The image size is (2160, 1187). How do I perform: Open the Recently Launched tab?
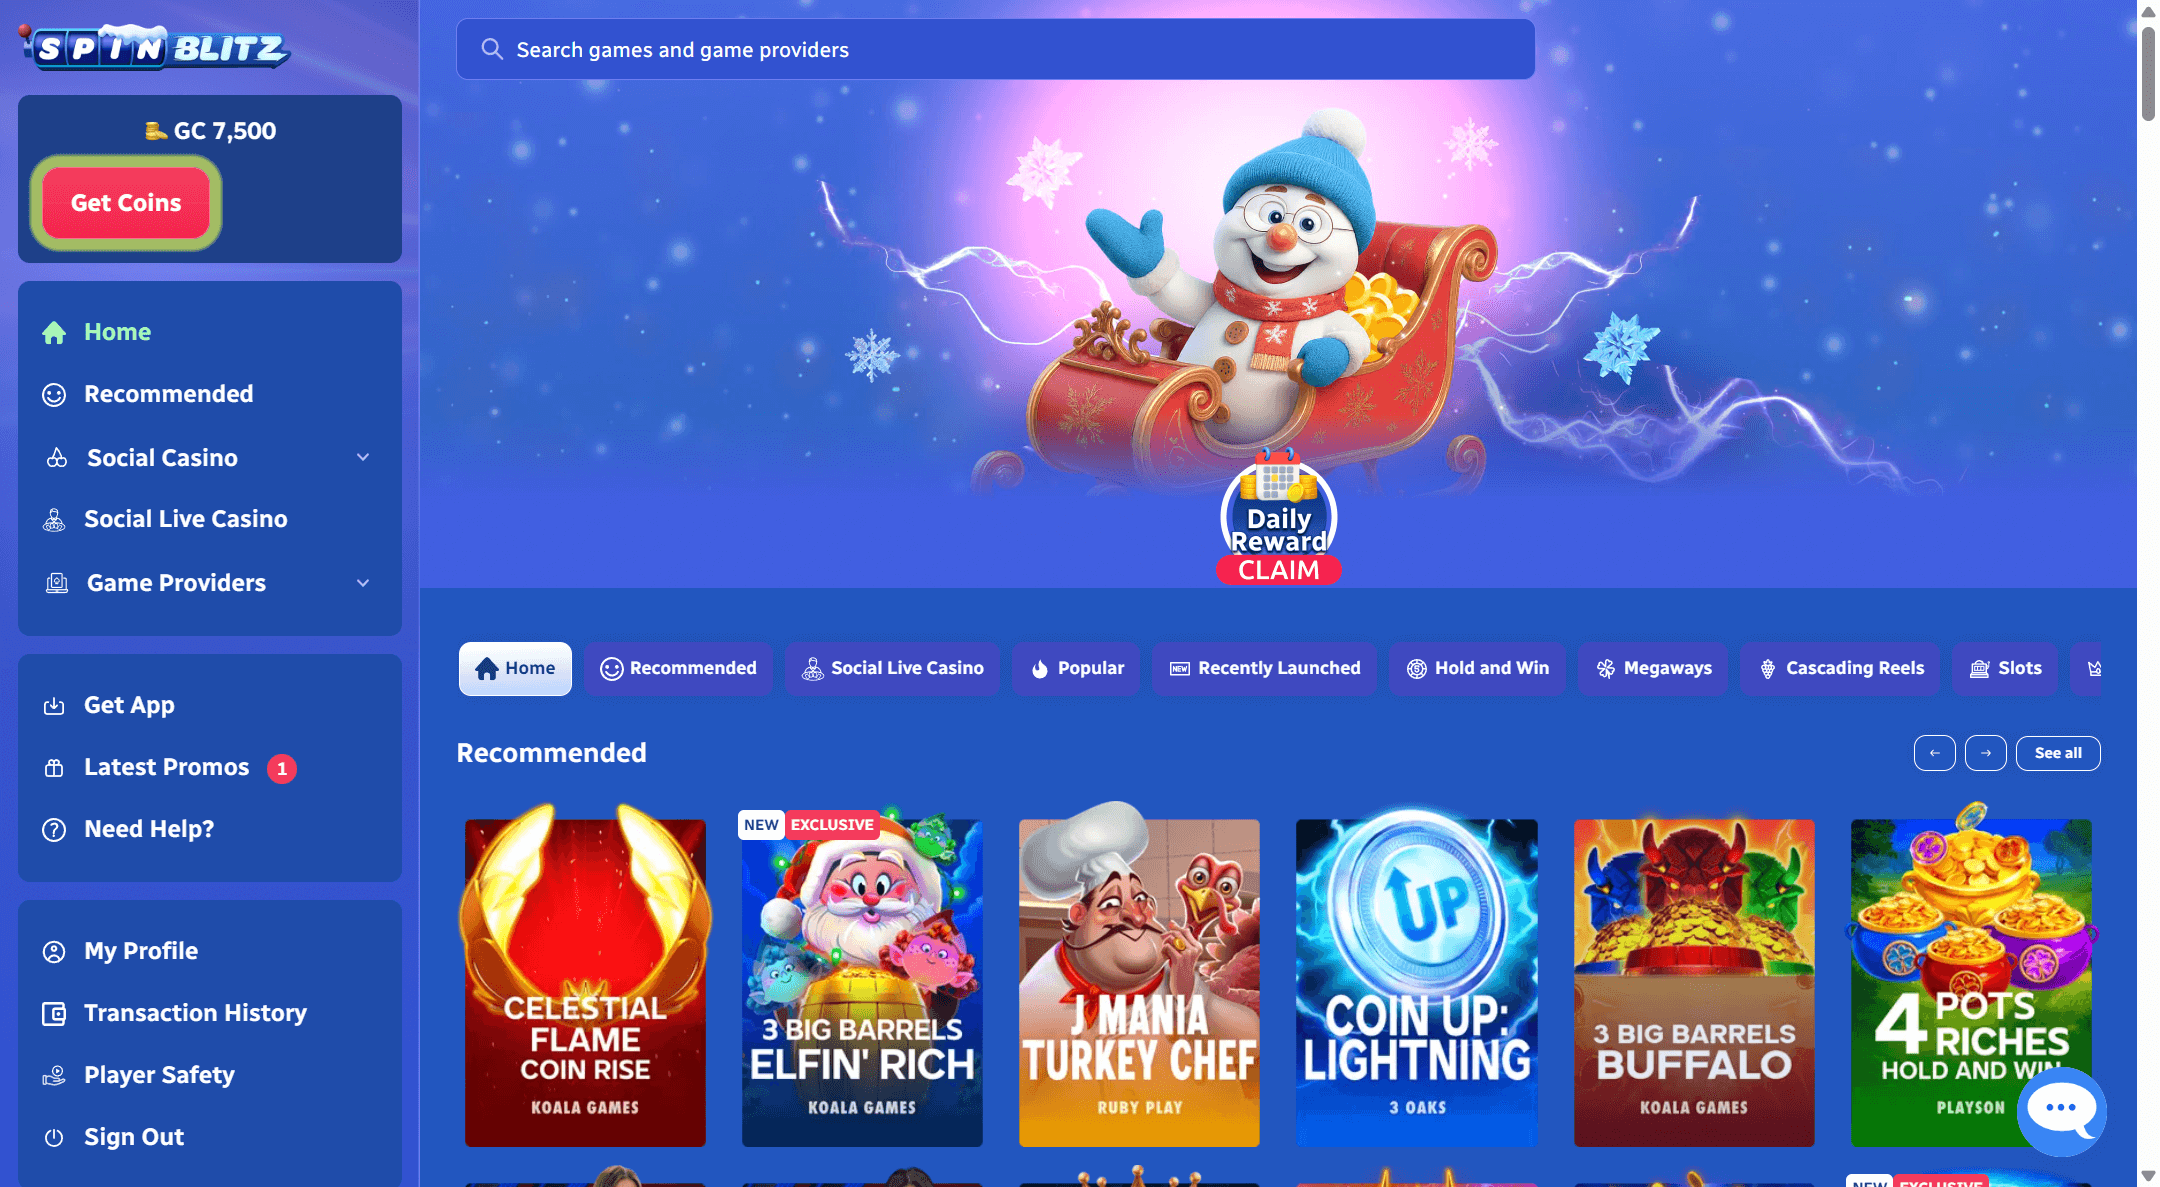(1264, 669)
